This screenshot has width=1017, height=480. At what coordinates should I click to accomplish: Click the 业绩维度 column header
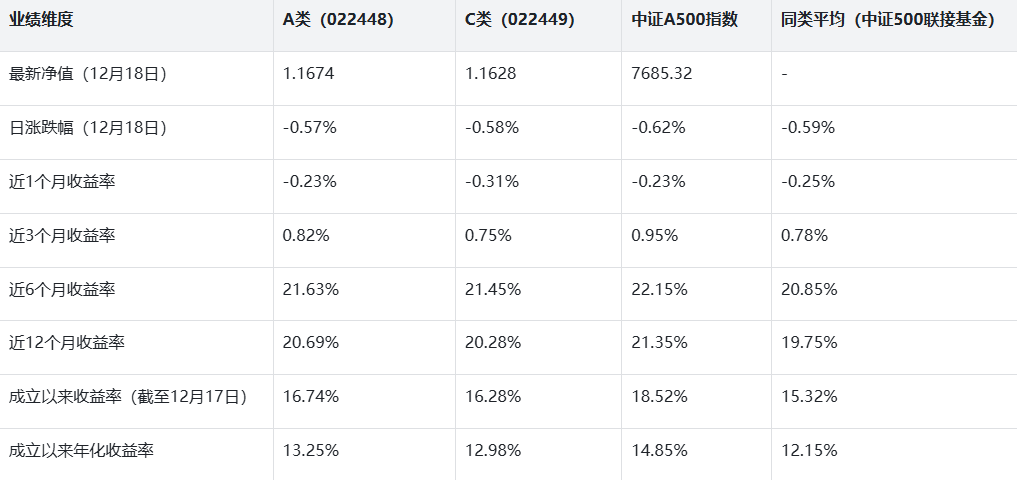point(41,19)
